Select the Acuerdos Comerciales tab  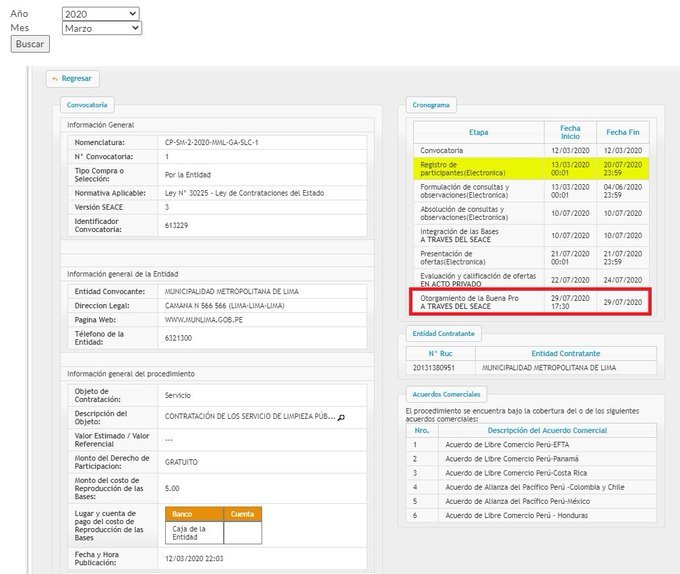446,394
